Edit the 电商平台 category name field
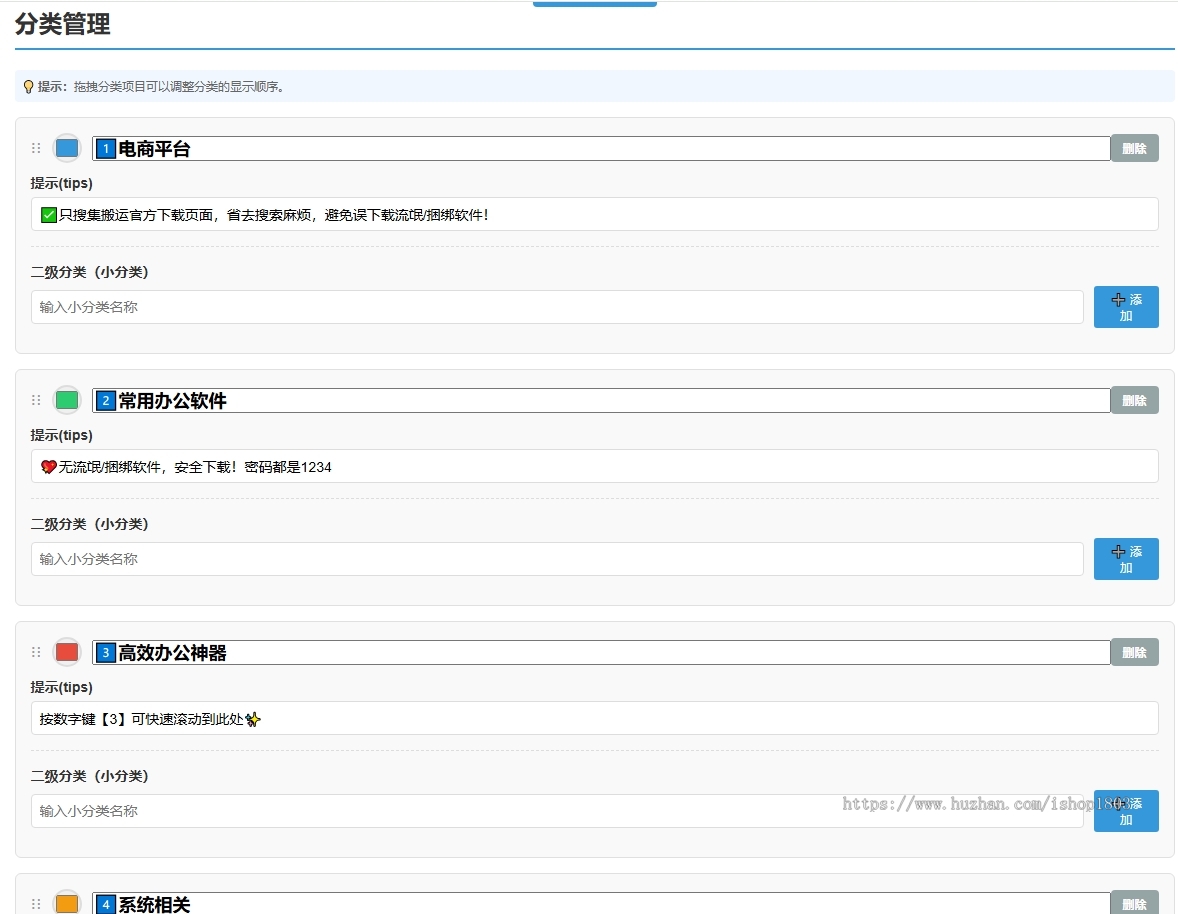This screenshot has width=1178, height=914. point(601,148)
